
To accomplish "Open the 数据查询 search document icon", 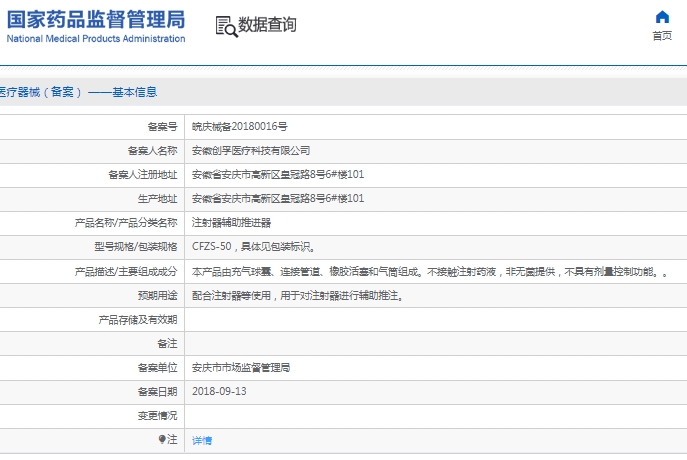I will coord(226,26).
